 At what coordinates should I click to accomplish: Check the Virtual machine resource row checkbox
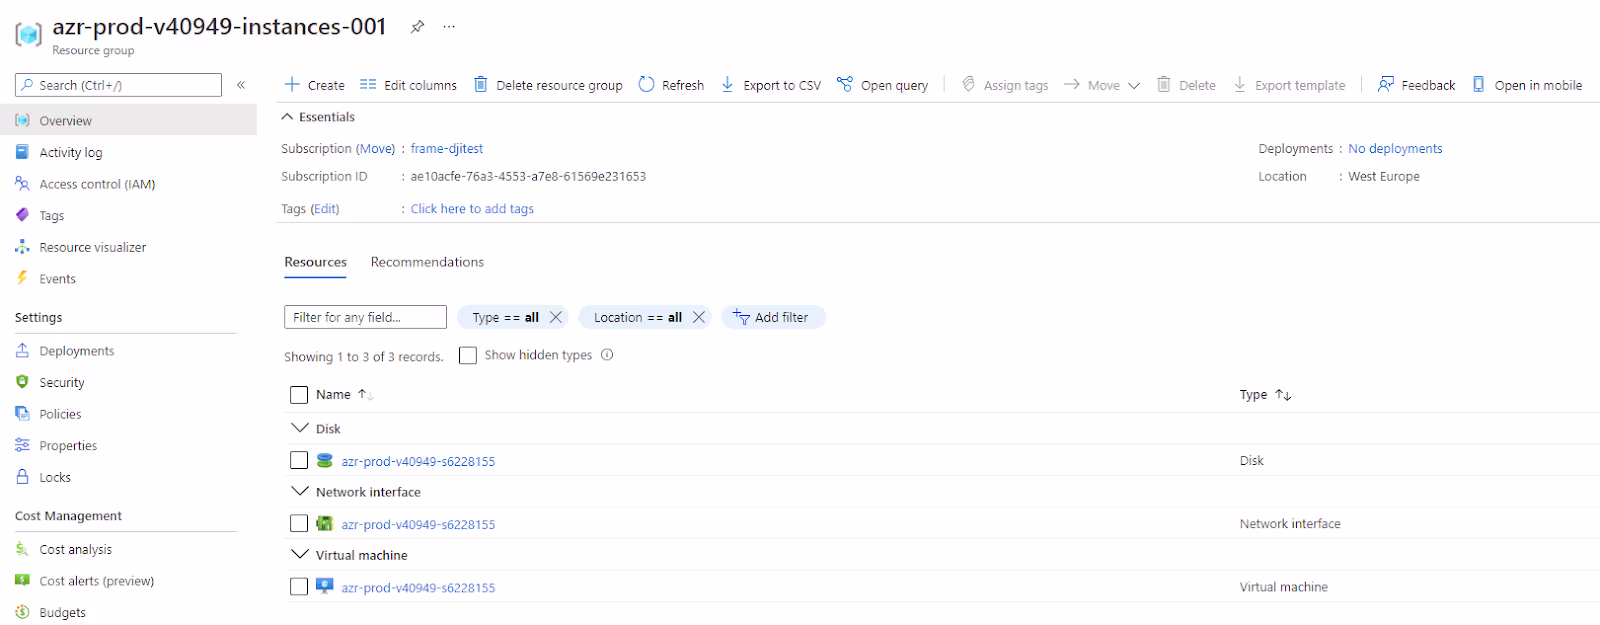pos(299,586)
